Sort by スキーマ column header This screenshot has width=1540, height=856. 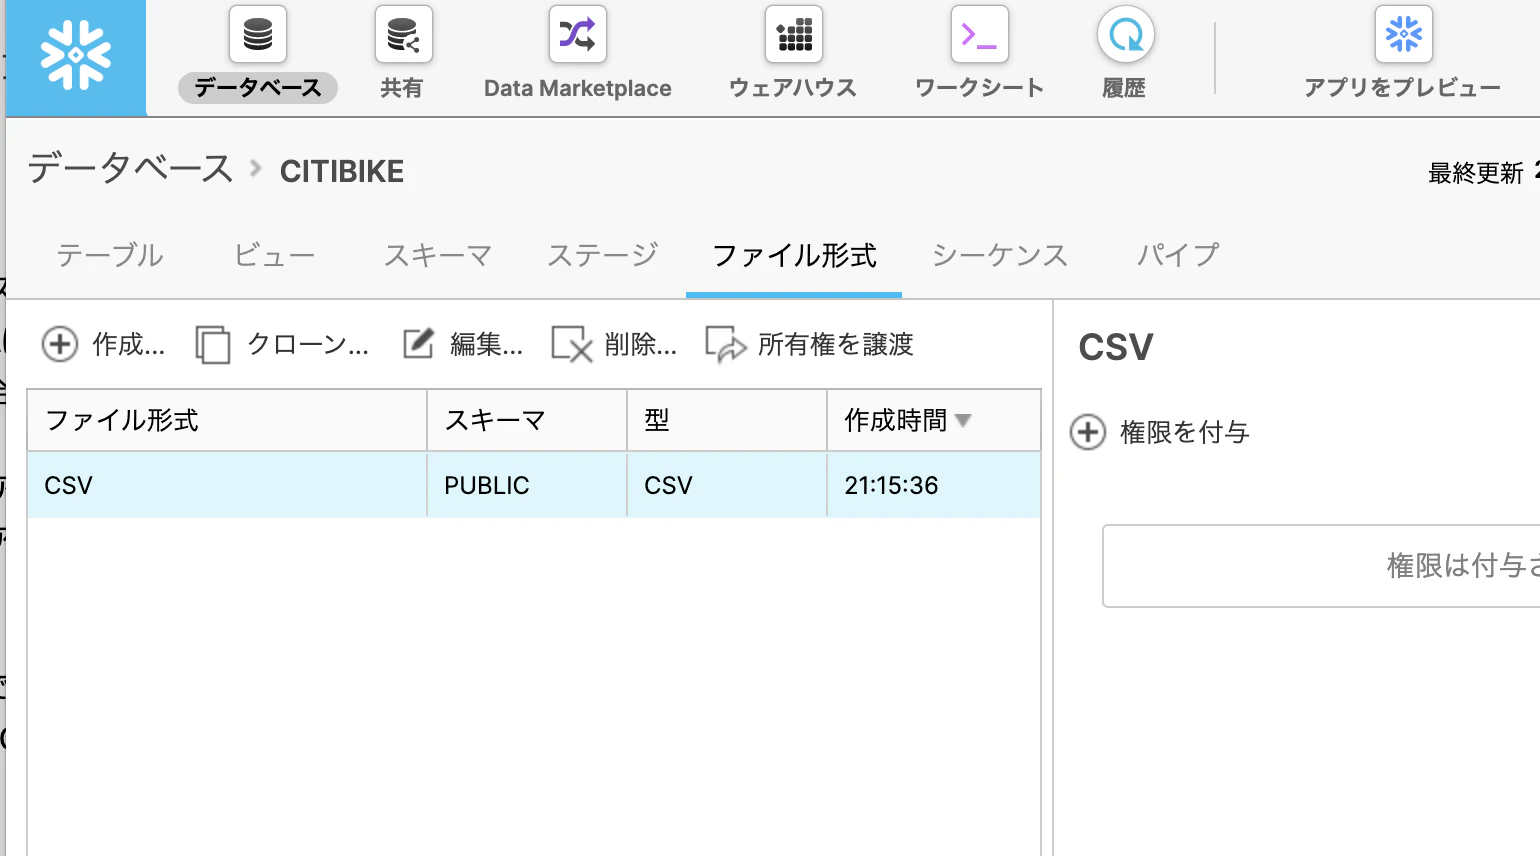click(527, 420)
